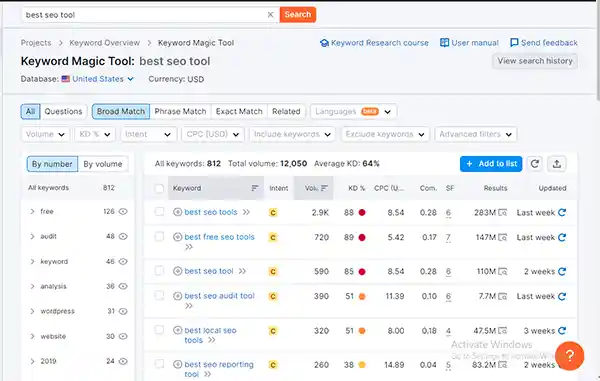Check the best local seo tools checkbox
The height and width of the screenshot is (381, 600).
coord(160,330)
